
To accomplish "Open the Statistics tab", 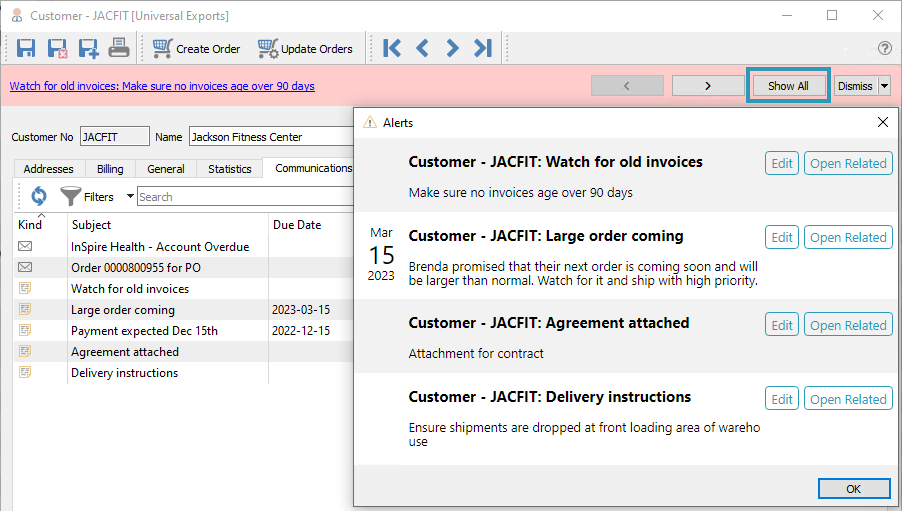I will pos(229,169).
